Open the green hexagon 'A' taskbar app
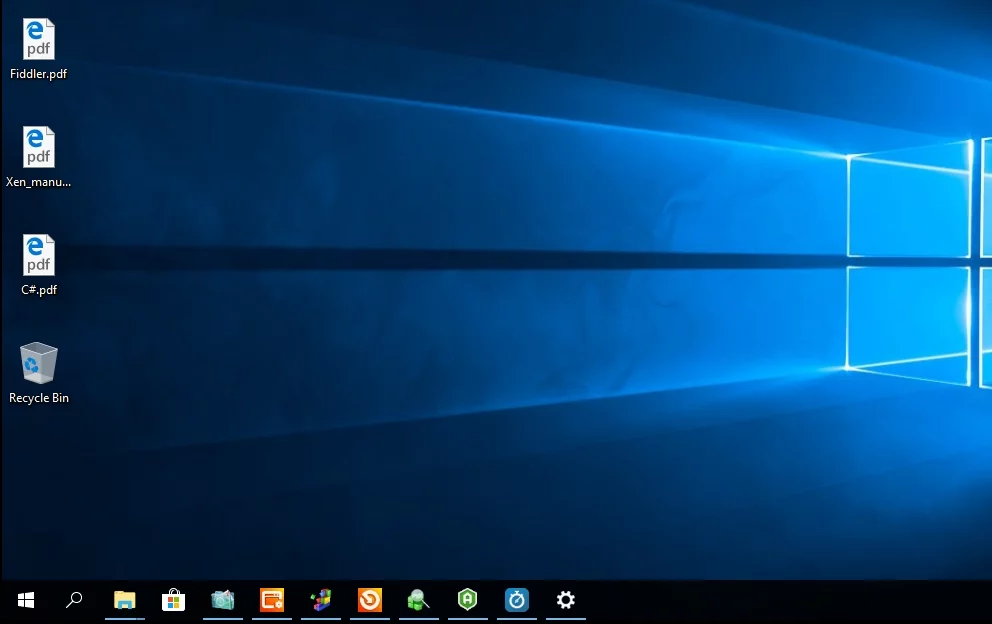Screen dimensions: 992x624 tap(467, 600)
